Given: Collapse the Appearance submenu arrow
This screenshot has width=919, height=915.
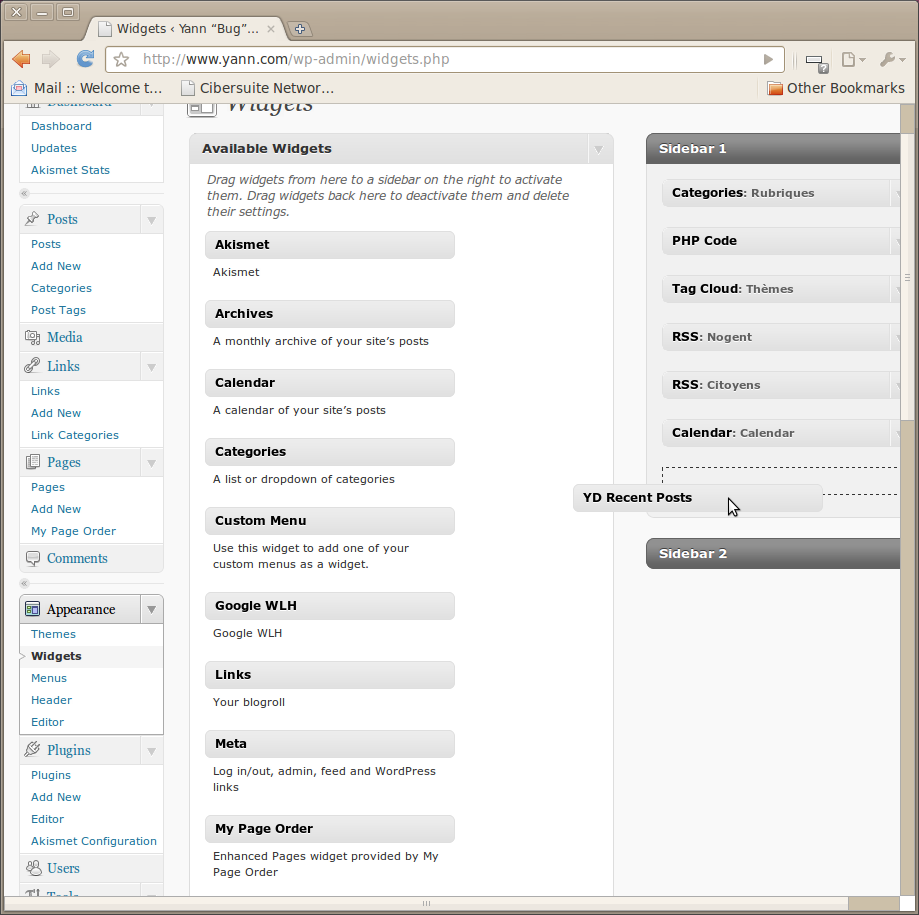Looking at the screenshot, I should click(x=151, y=610).
